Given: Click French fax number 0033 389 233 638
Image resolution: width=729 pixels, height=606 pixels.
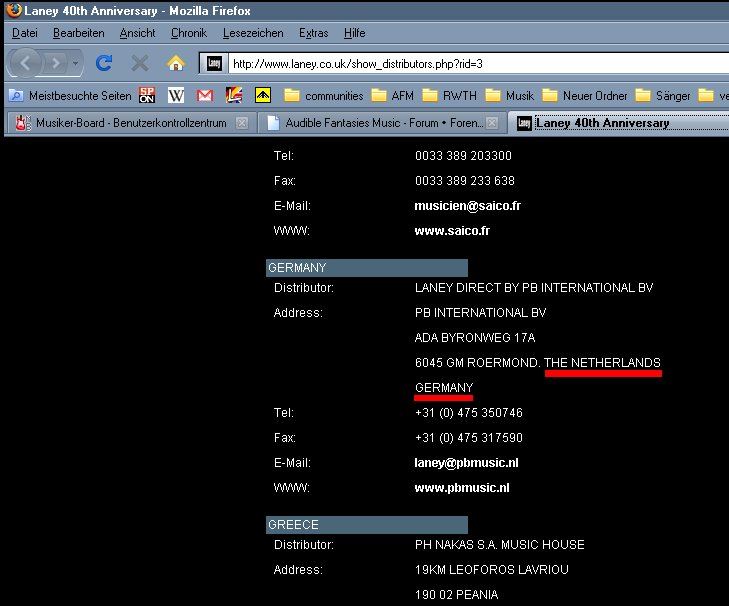Looking at the screenshot, I should 464,181.
